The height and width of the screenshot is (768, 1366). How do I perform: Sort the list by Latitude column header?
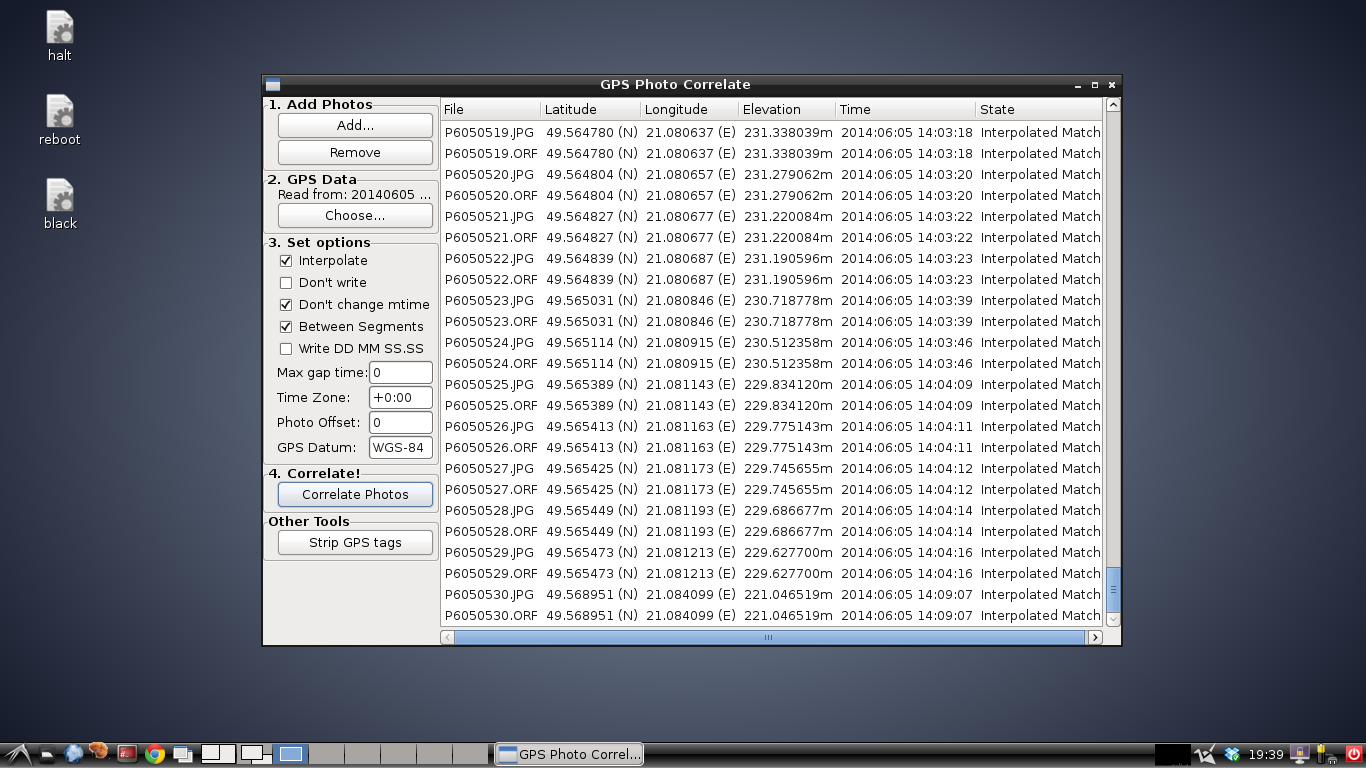click(x=589, y=110)
